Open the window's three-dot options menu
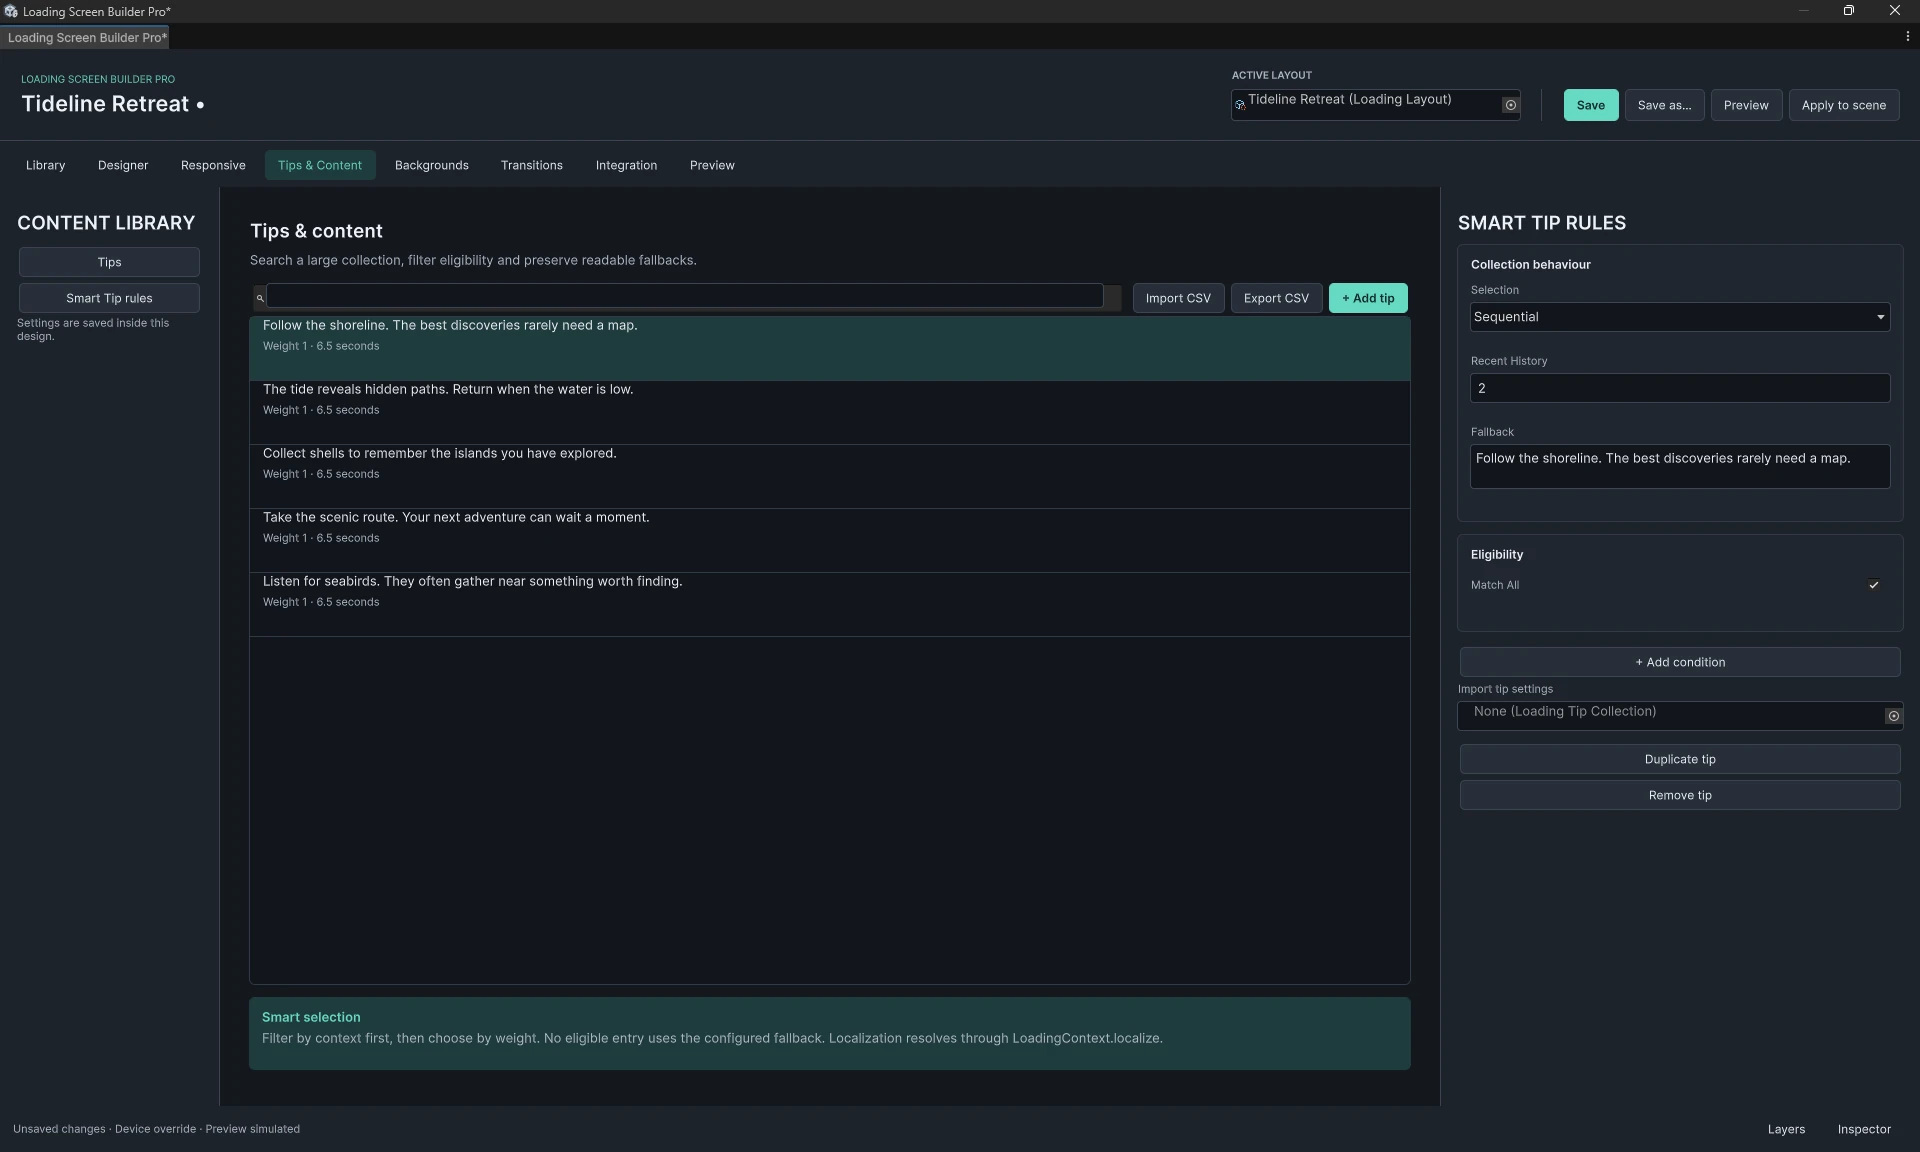 coord(1907,37)
